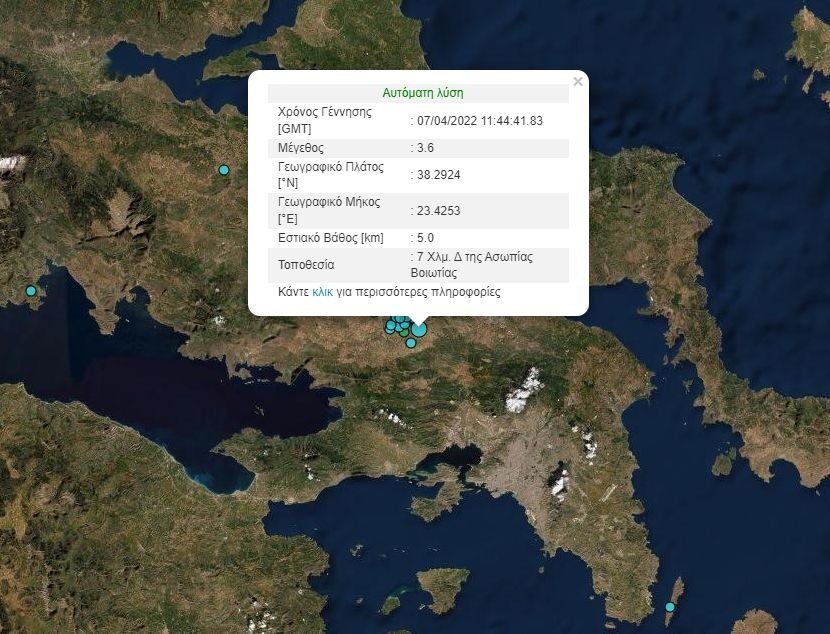The image size is (830, 634).
Task: Click the longitude value 23.4253
Action: tap(438, 211)
